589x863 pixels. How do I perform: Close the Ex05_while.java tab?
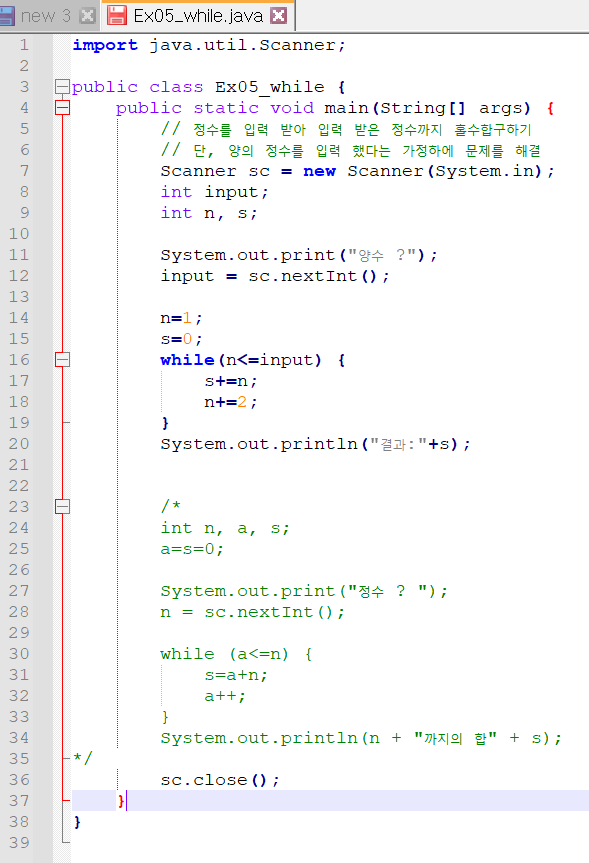(279, 15)
